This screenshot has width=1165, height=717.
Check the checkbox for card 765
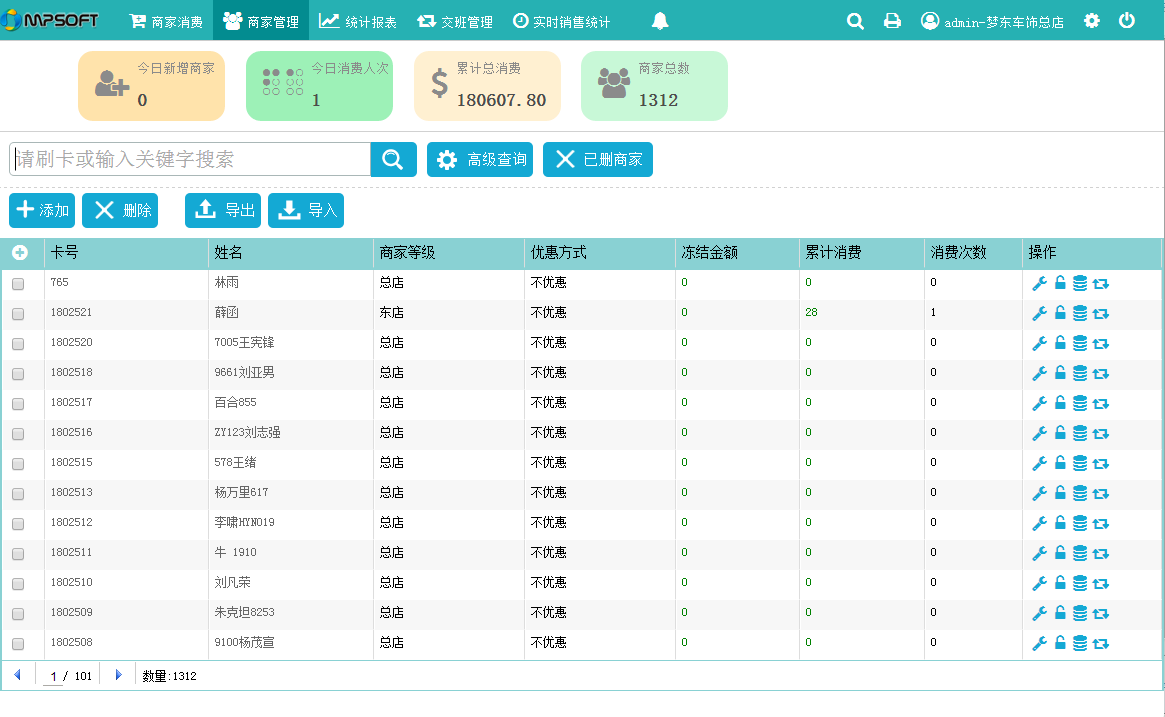18,284
